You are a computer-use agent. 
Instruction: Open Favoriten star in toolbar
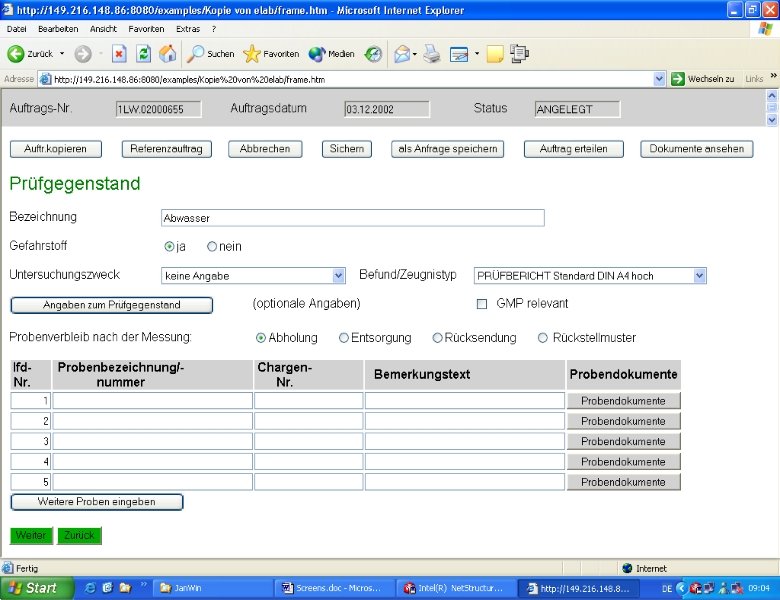coord(271,54)
